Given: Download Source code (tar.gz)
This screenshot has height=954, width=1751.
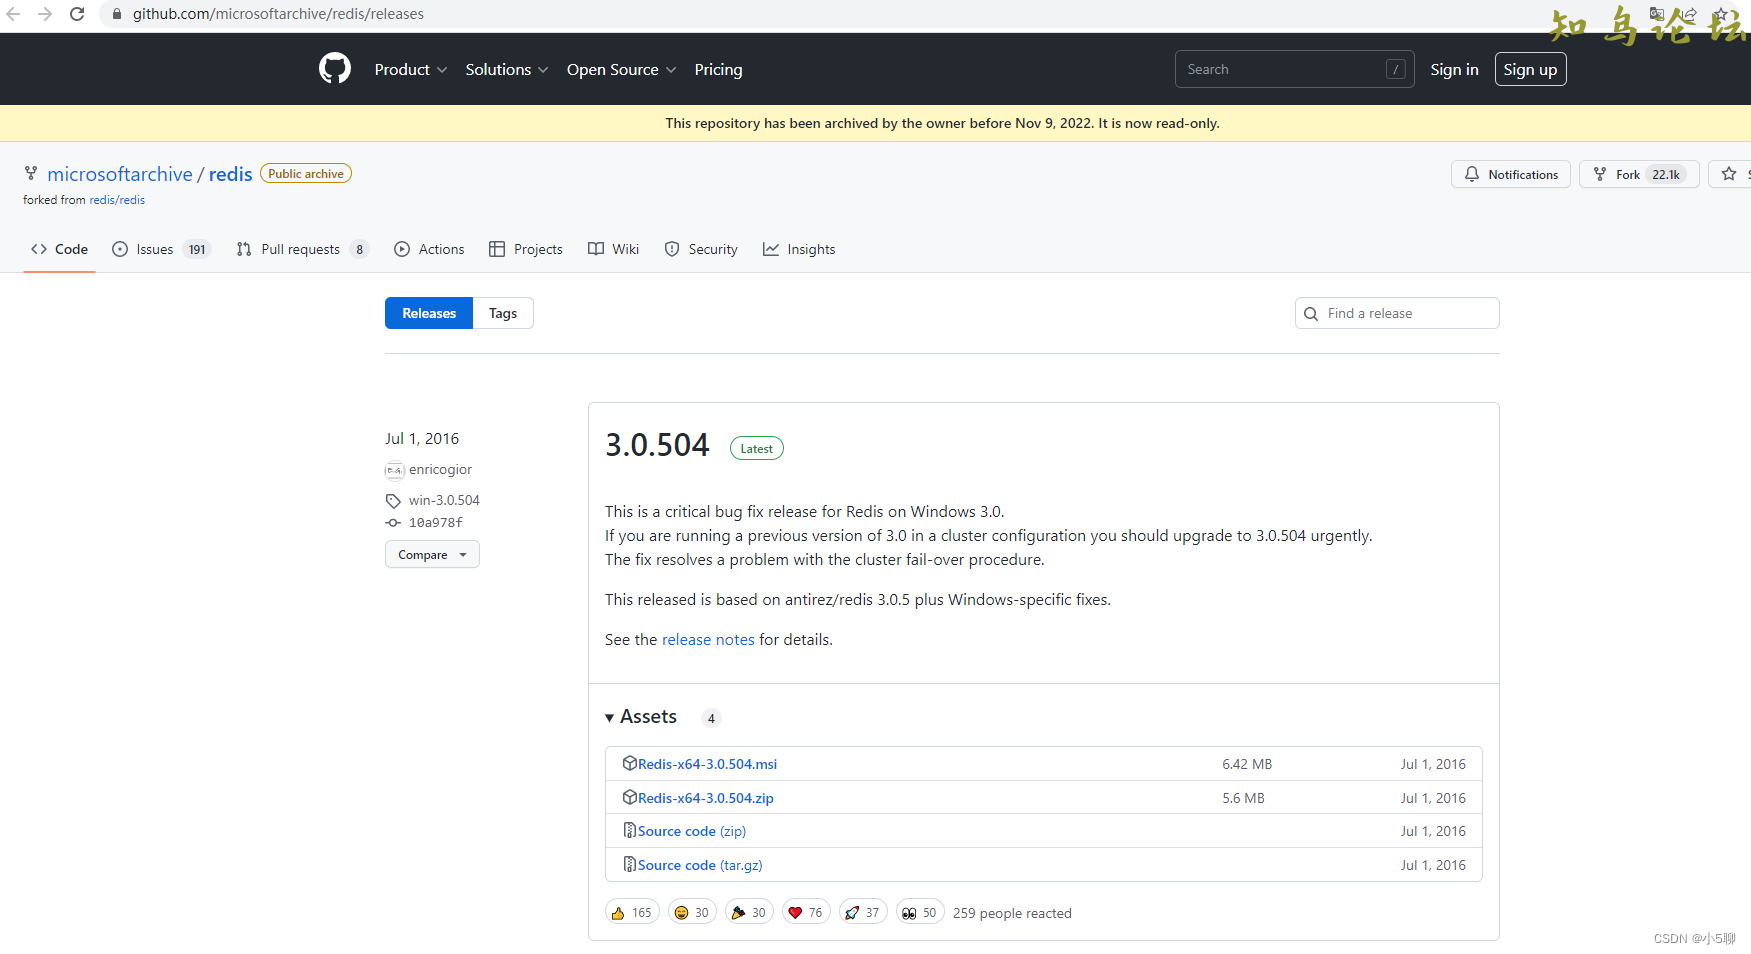Looking at the screenshot, I should [700, 865].
